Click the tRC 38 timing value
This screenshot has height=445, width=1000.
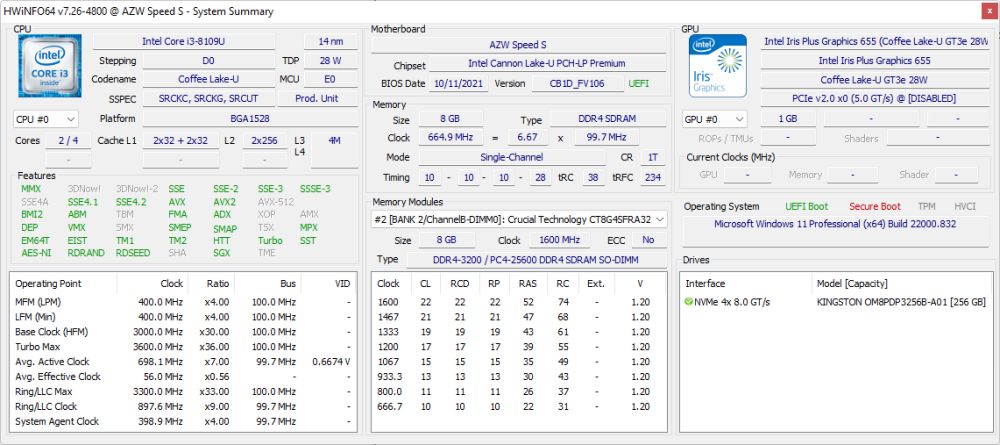(594, 177)
